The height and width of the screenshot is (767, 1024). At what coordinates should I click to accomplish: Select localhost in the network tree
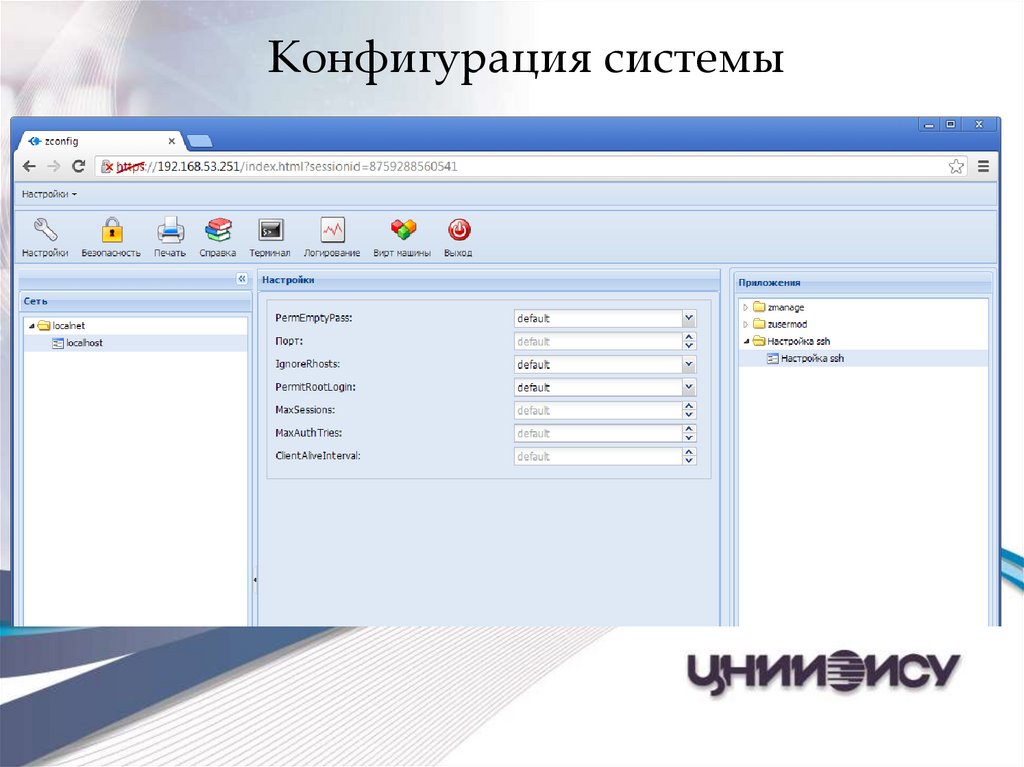click(x=84, y=343)
